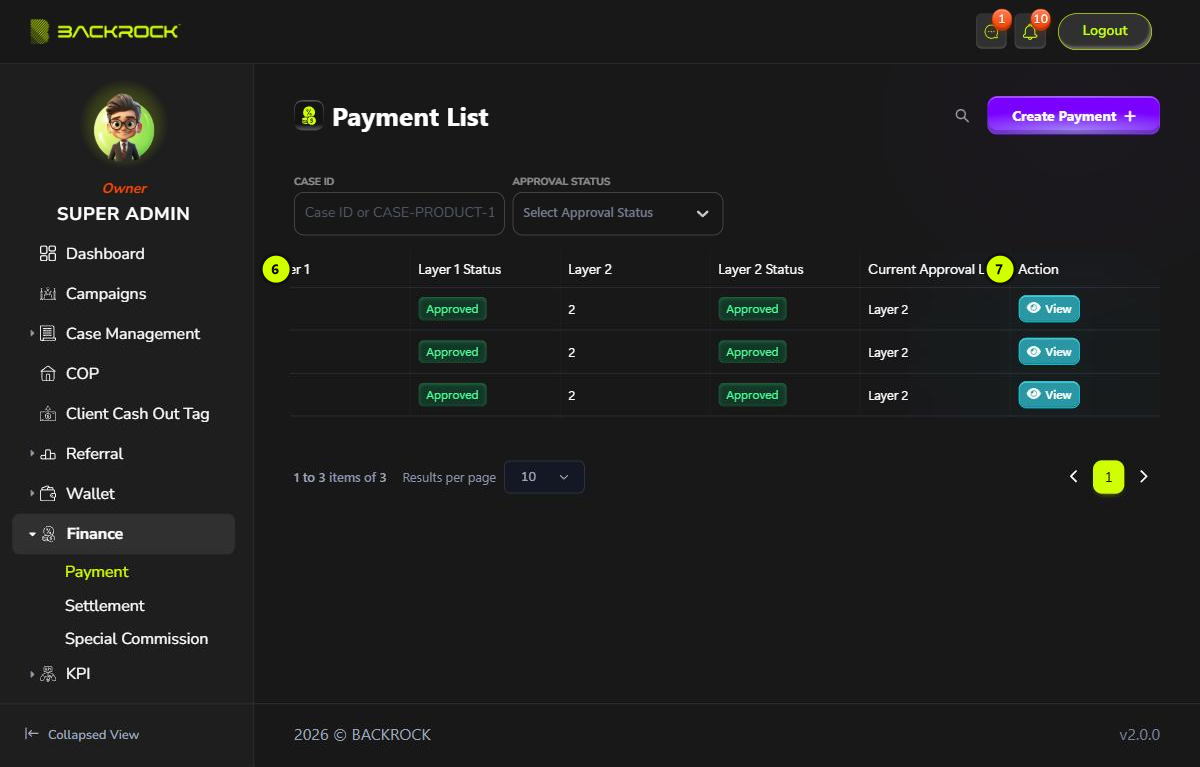Click the Dashboard grid icon
1200x767 pixels.
coord(48,254)
